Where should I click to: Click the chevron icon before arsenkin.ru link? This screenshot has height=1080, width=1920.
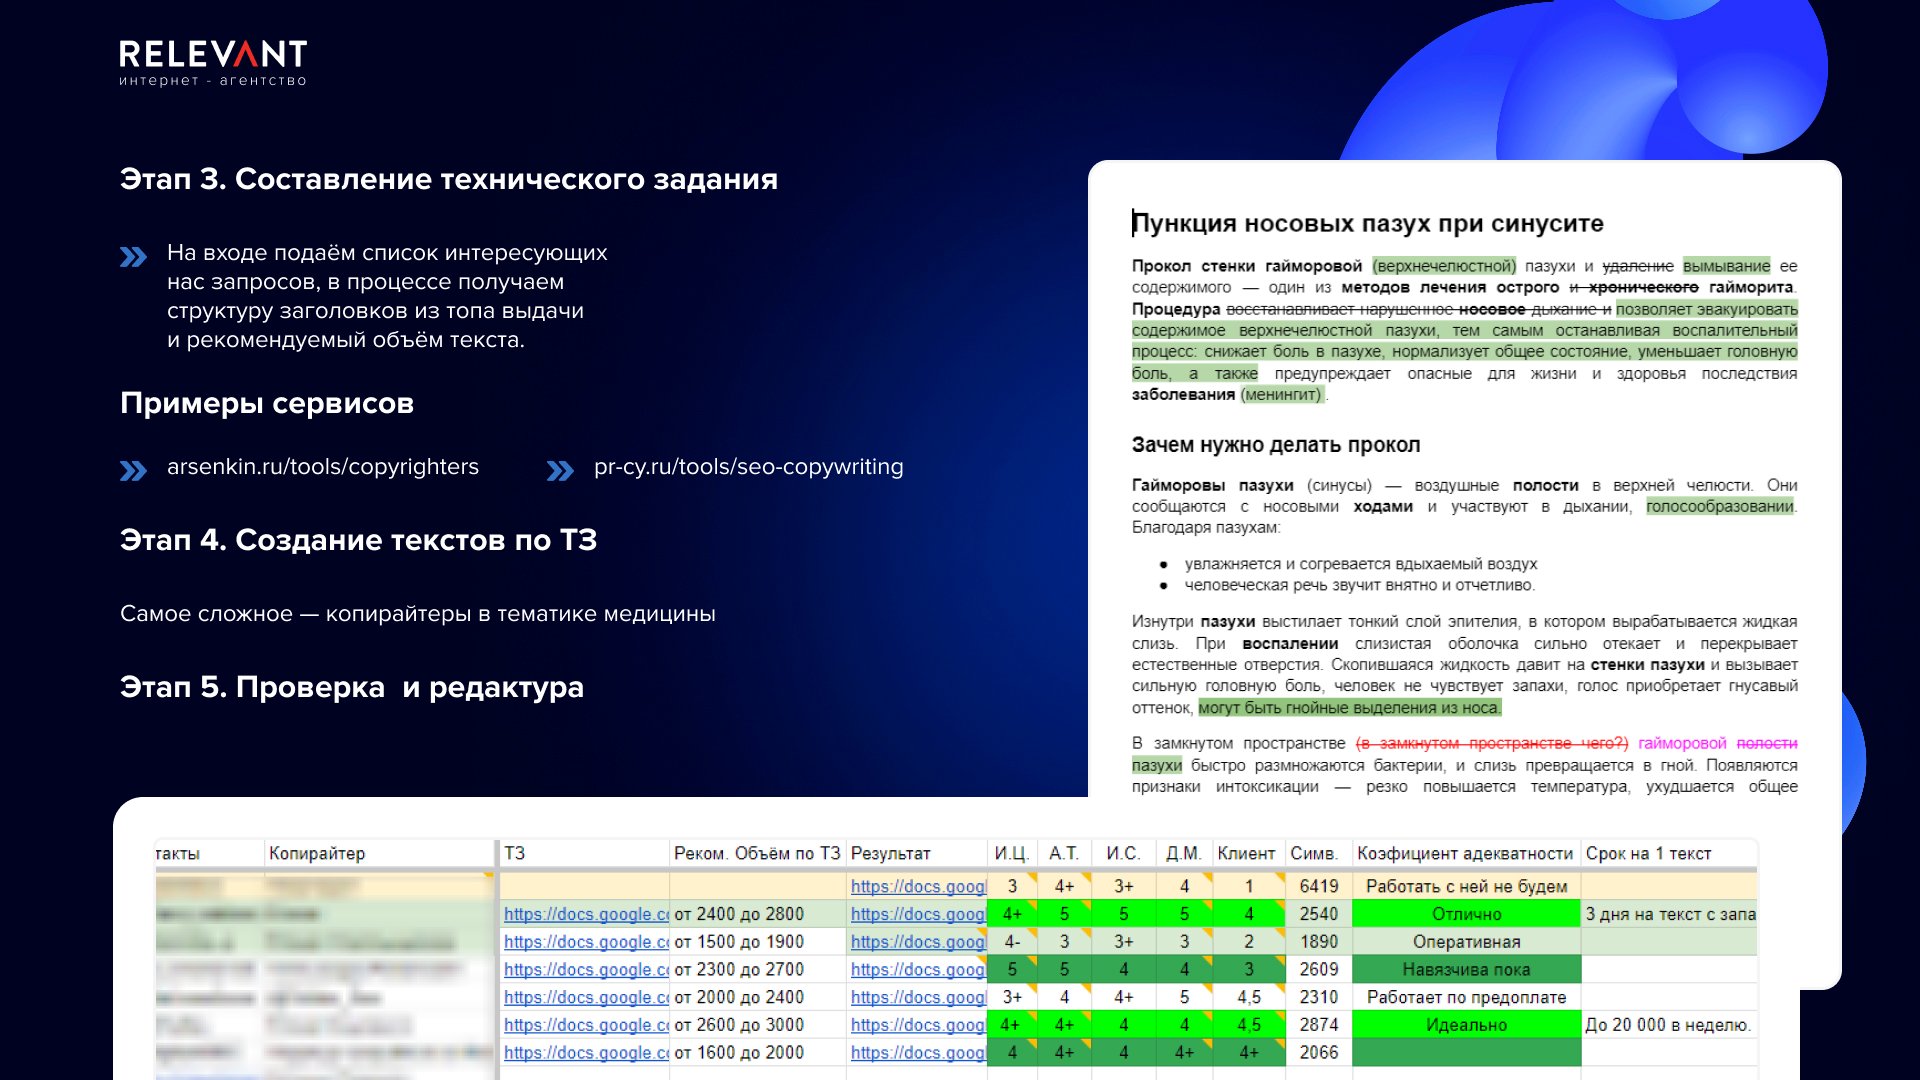133,470
